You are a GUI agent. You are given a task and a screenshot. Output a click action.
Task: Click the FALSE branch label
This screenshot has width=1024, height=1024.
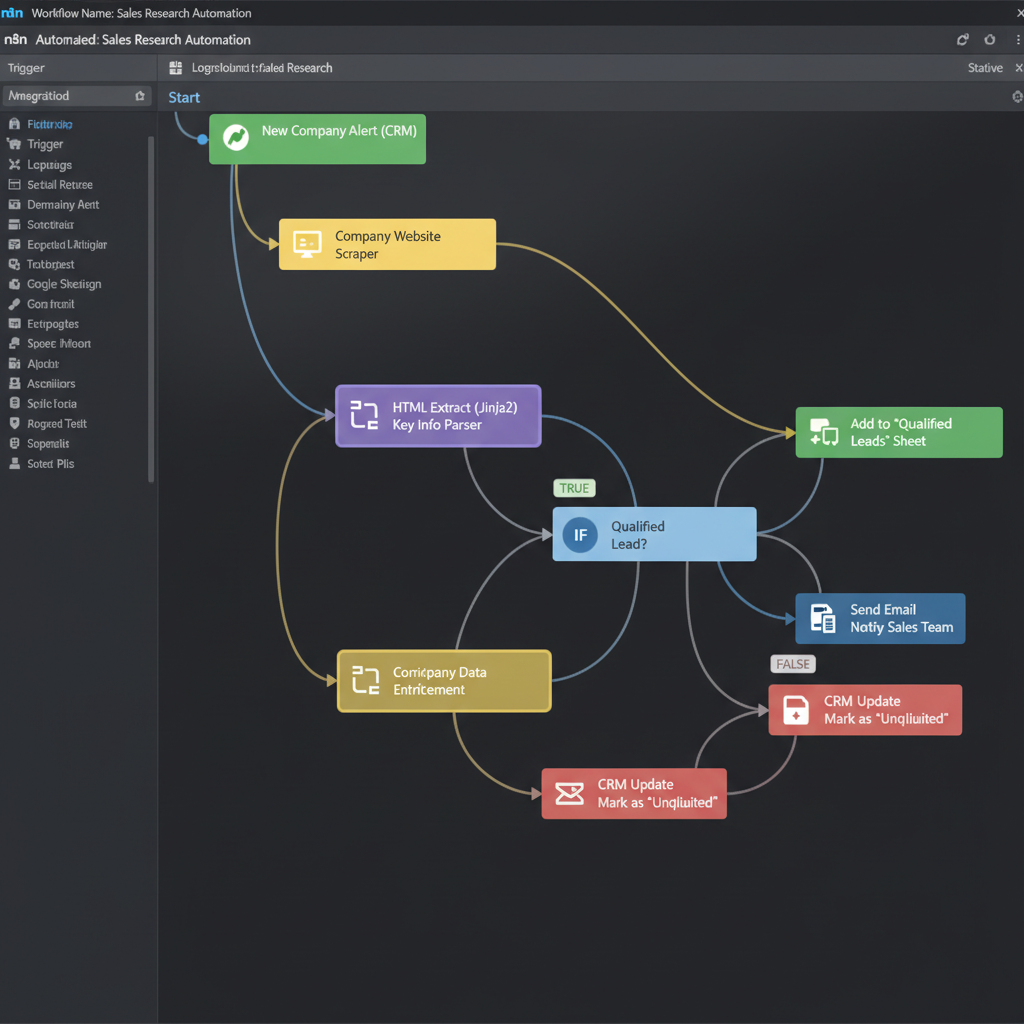[x=793, y=664]
